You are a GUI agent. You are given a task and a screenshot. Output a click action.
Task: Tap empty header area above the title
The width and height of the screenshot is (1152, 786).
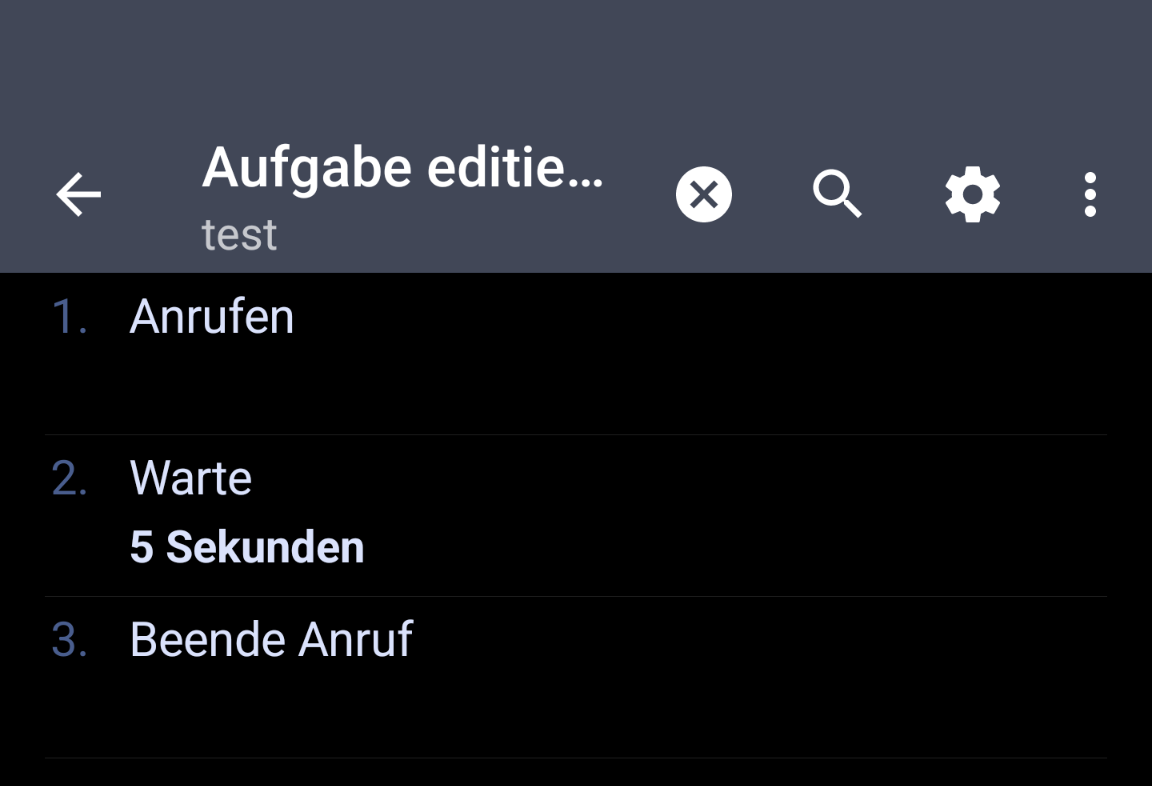[x=575, y=60]
